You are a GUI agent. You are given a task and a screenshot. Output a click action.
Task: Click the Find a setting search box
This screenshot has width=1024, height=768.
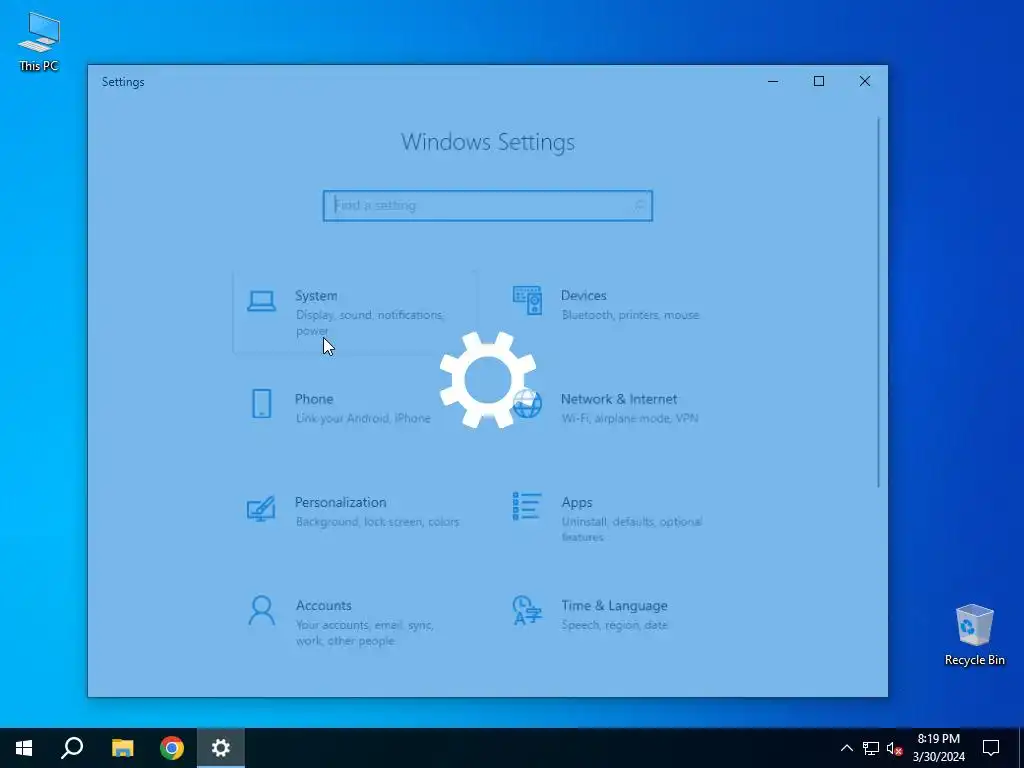tap(488, 206)
